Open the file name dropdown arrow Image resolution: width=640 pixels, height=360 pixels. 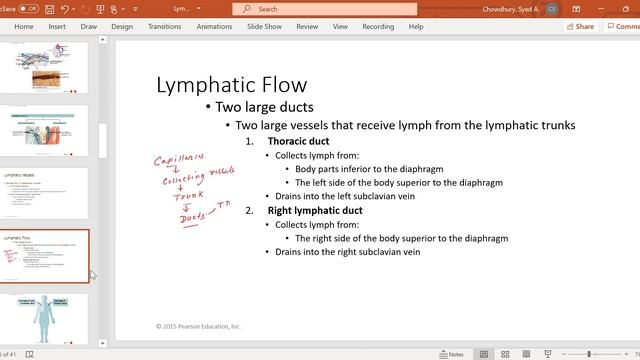click(198, 9)
